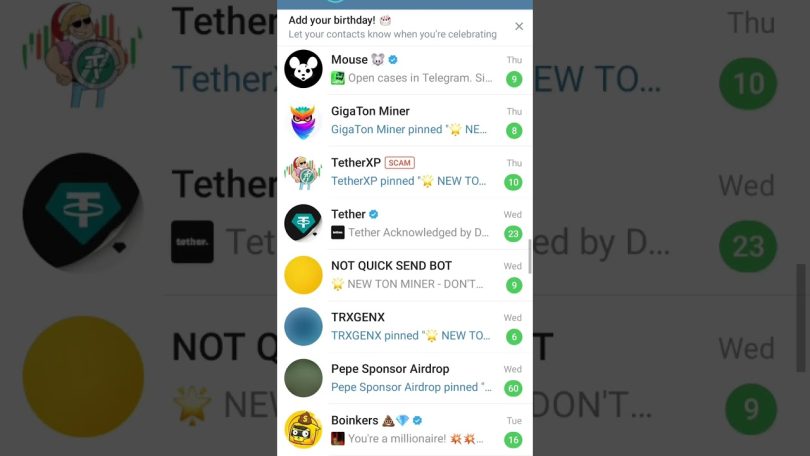The height and width of the screenshot is (456, 810).
Task: Click the SCAM label next to TetherXP
Action: (399, 163)
